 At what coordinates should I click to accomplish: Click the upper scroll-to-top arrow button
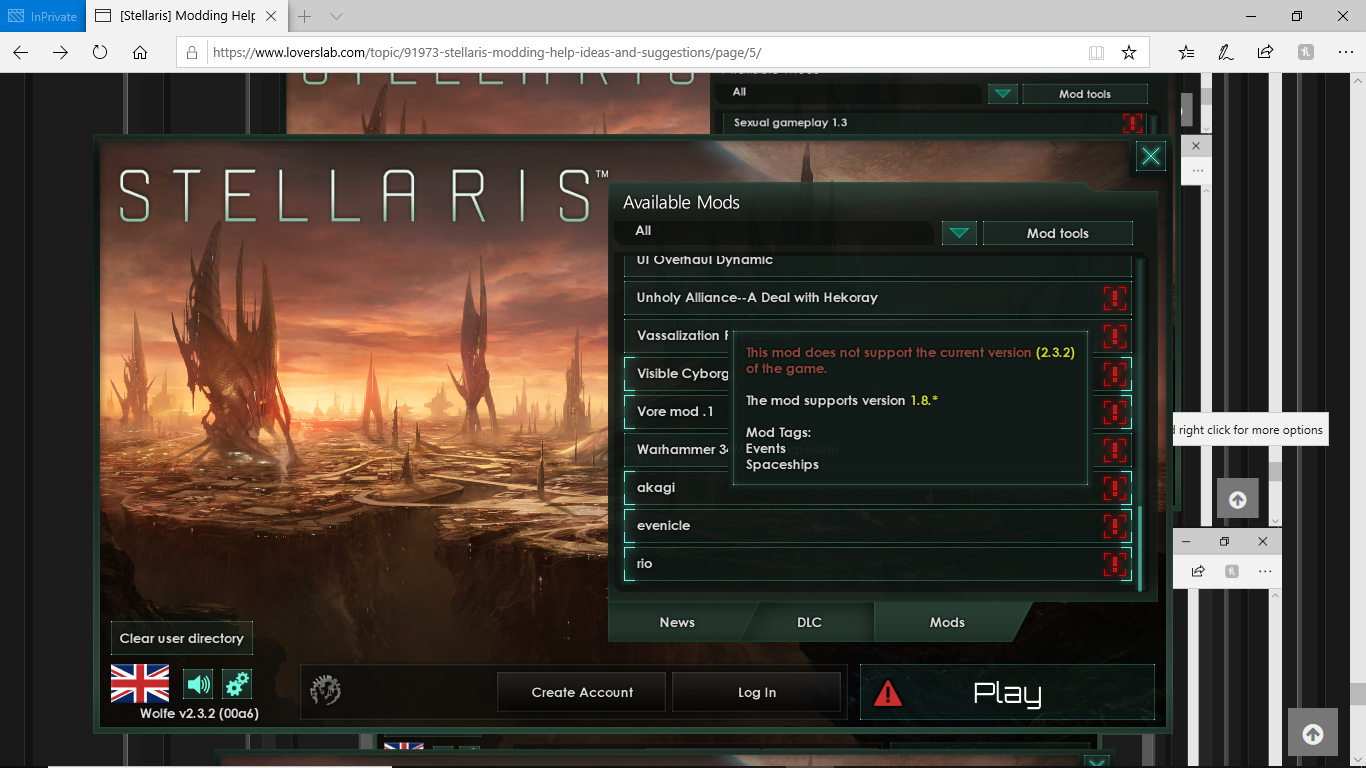pyautogui.click(x=1237, y=499)
